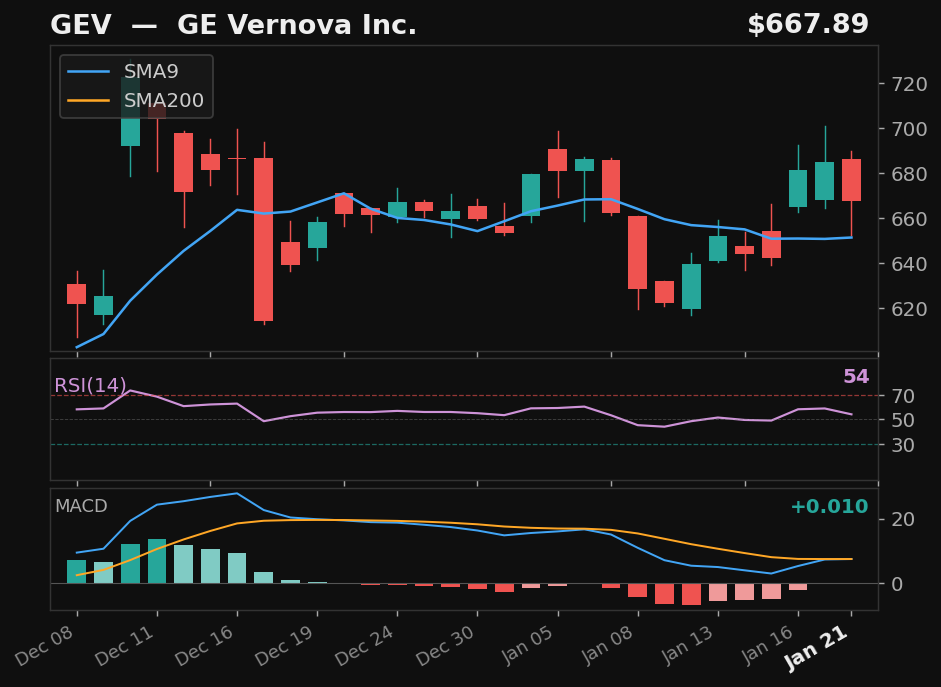Click the RSI 50 axis label
Viewport: 941px width, 687px height.
click(903, 421)
